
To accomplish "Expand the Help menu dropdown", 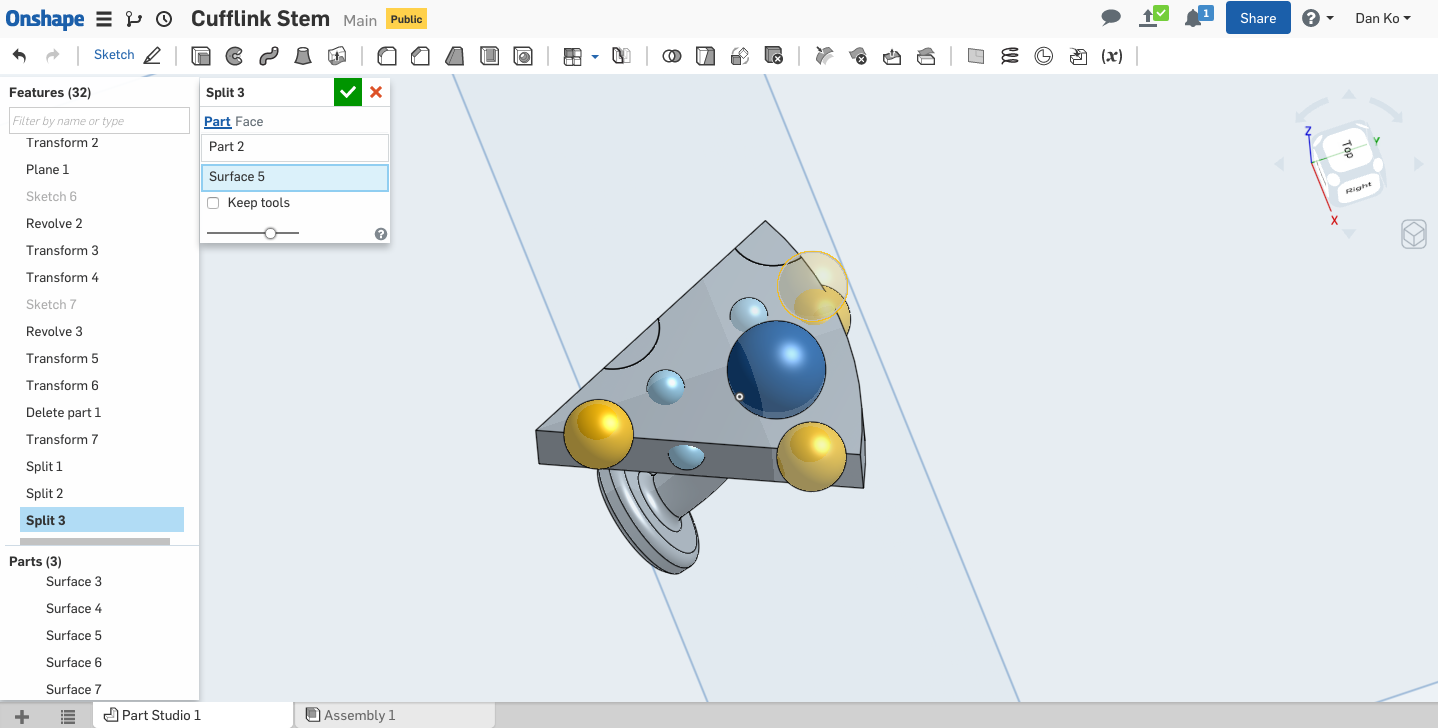I will pos(1318,18).
